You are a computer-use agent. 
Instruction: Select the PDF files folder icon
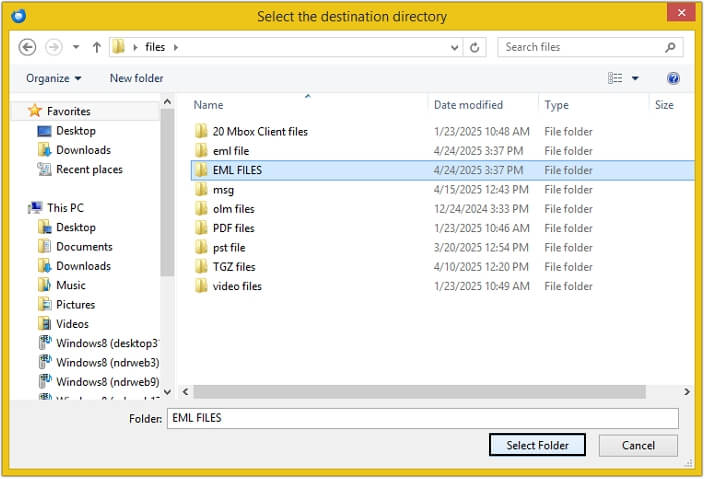coord(201,228)
